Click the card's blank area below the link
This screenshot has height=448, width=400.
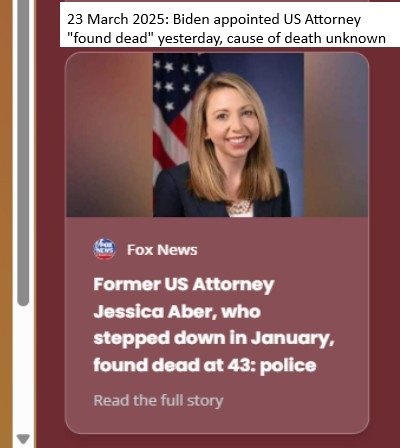tap(217, 421)
